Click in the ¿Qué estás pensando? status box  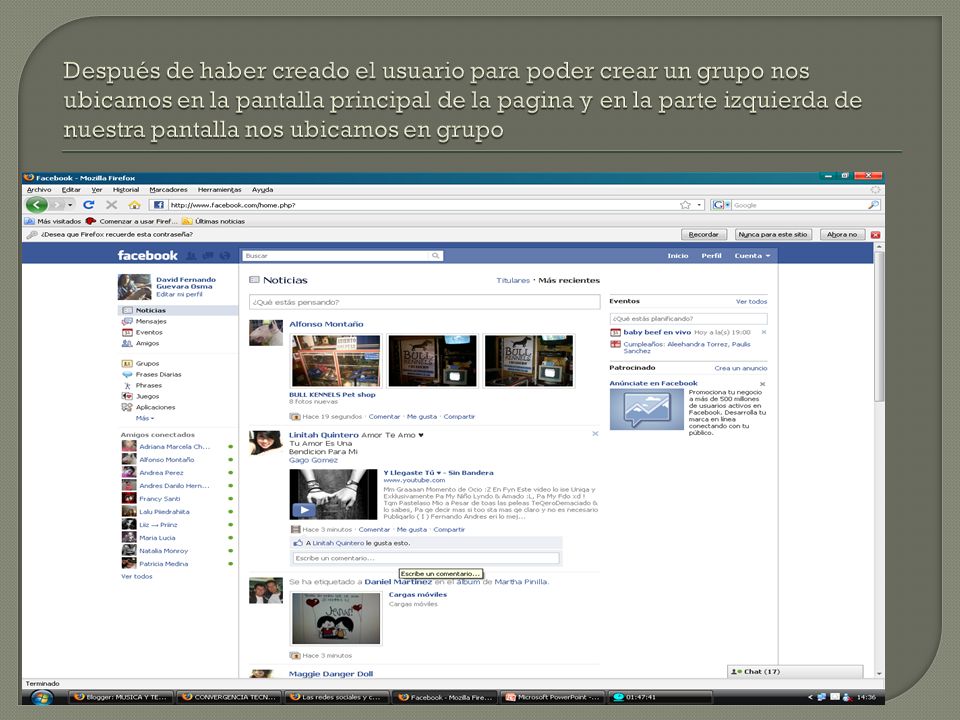(424, 302)
